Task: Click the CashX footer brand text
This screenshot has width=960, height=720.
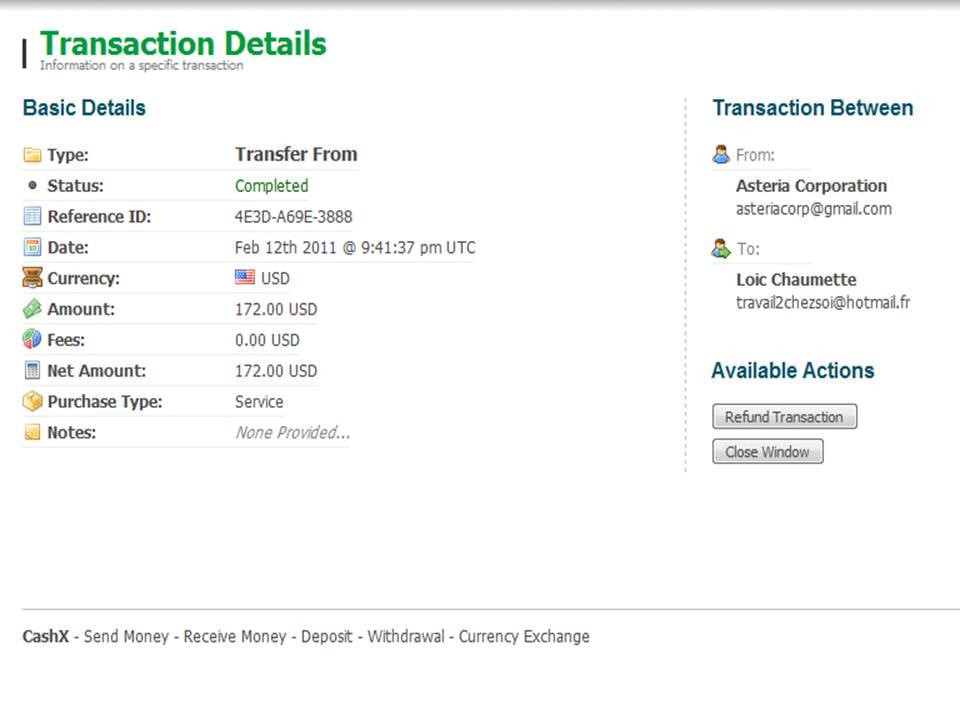Action: coord(46,637)
